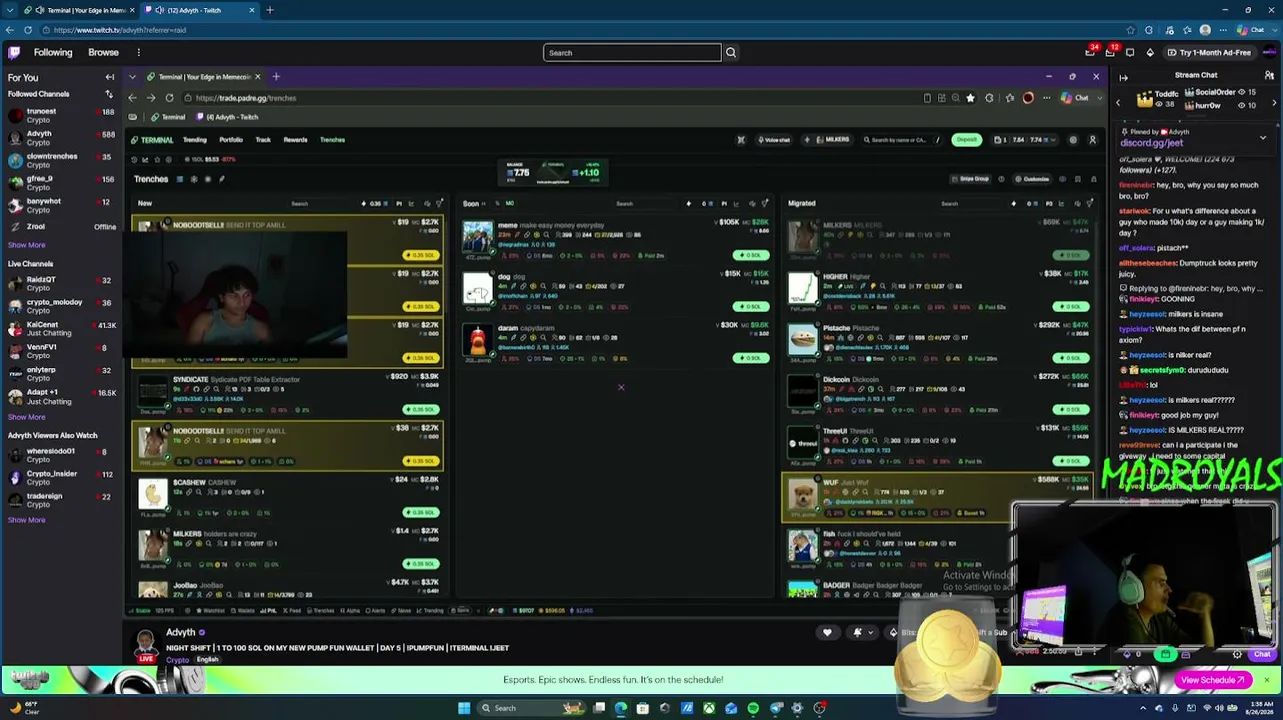Open trunoest in Followed Channels
Viewport: 1283px width, 720px height.
click(60, 116)
